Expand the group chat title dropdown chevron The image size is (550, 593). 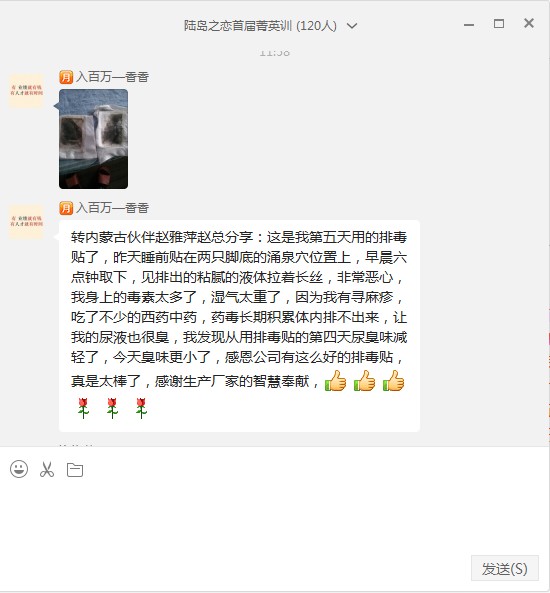352,26
